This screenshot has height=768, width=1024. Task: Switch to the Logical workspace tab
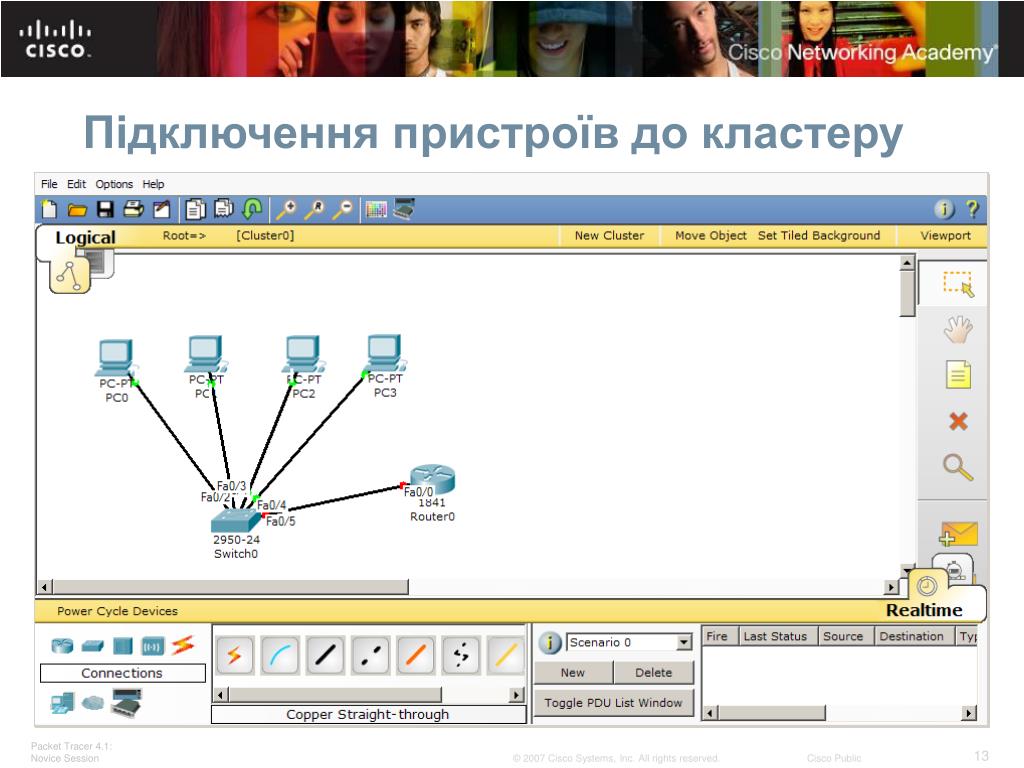(x=86, y=237)
